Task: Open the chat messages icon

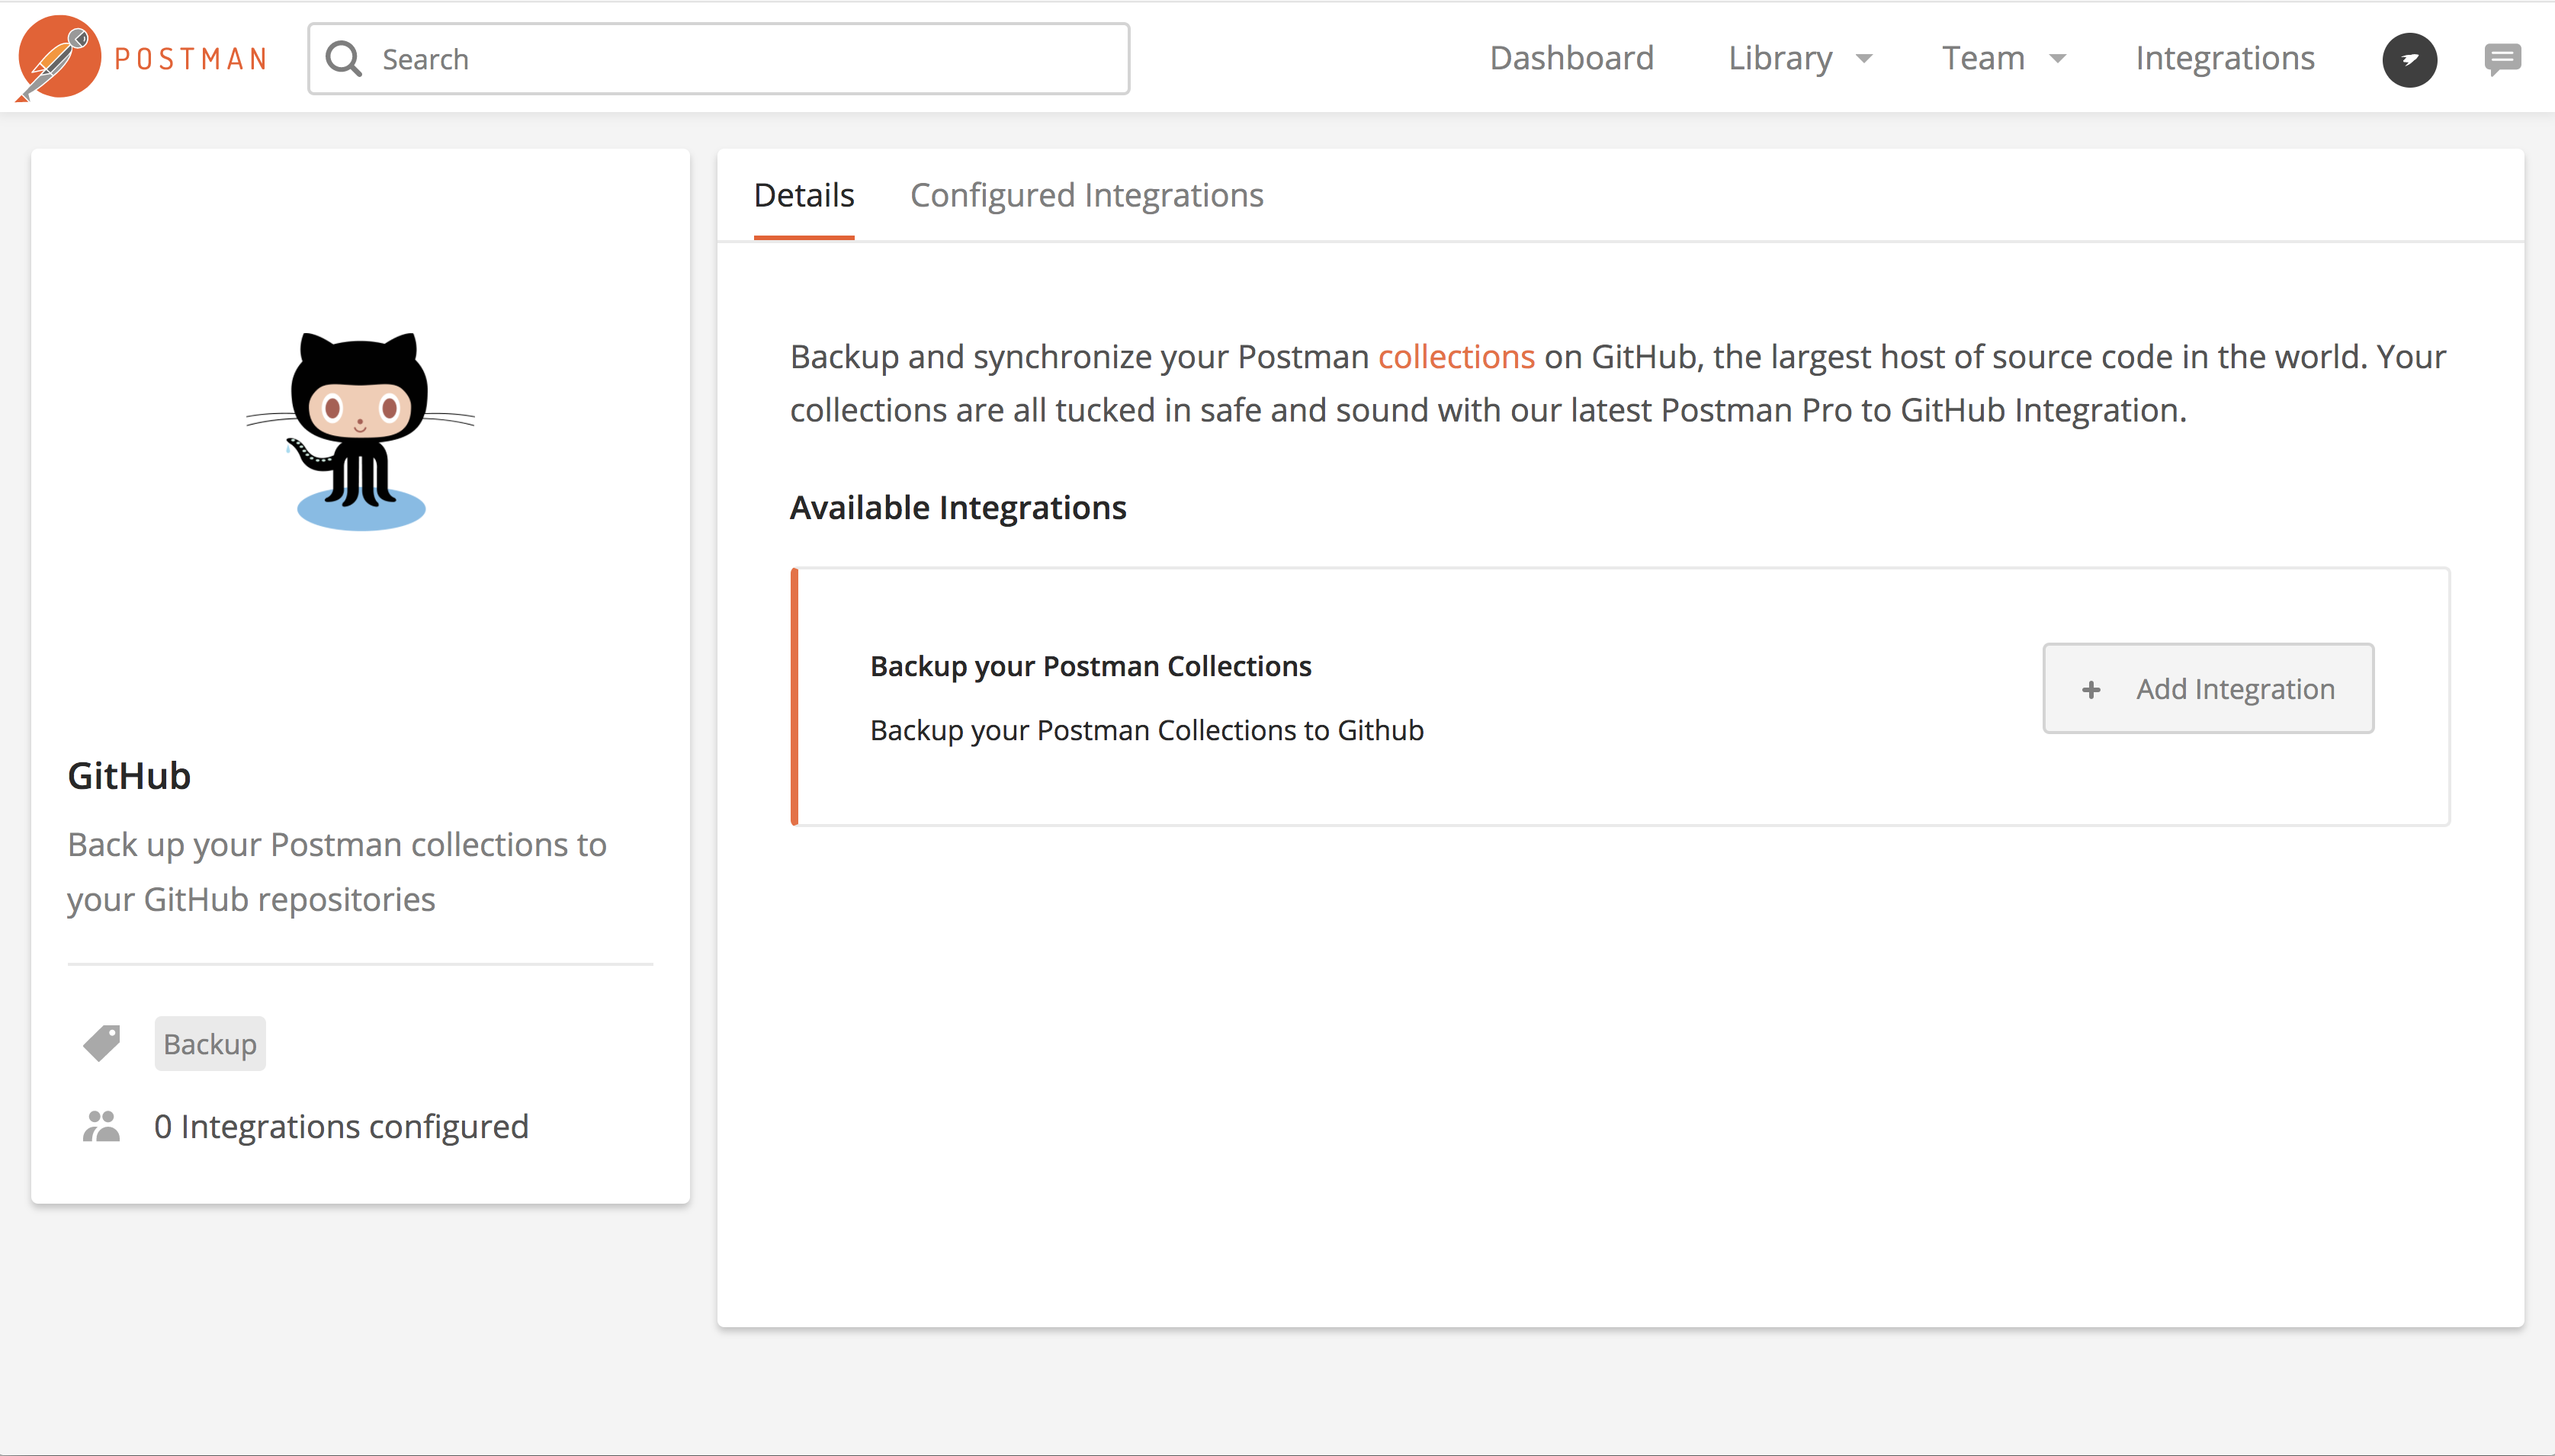Action: (2502, 59)
